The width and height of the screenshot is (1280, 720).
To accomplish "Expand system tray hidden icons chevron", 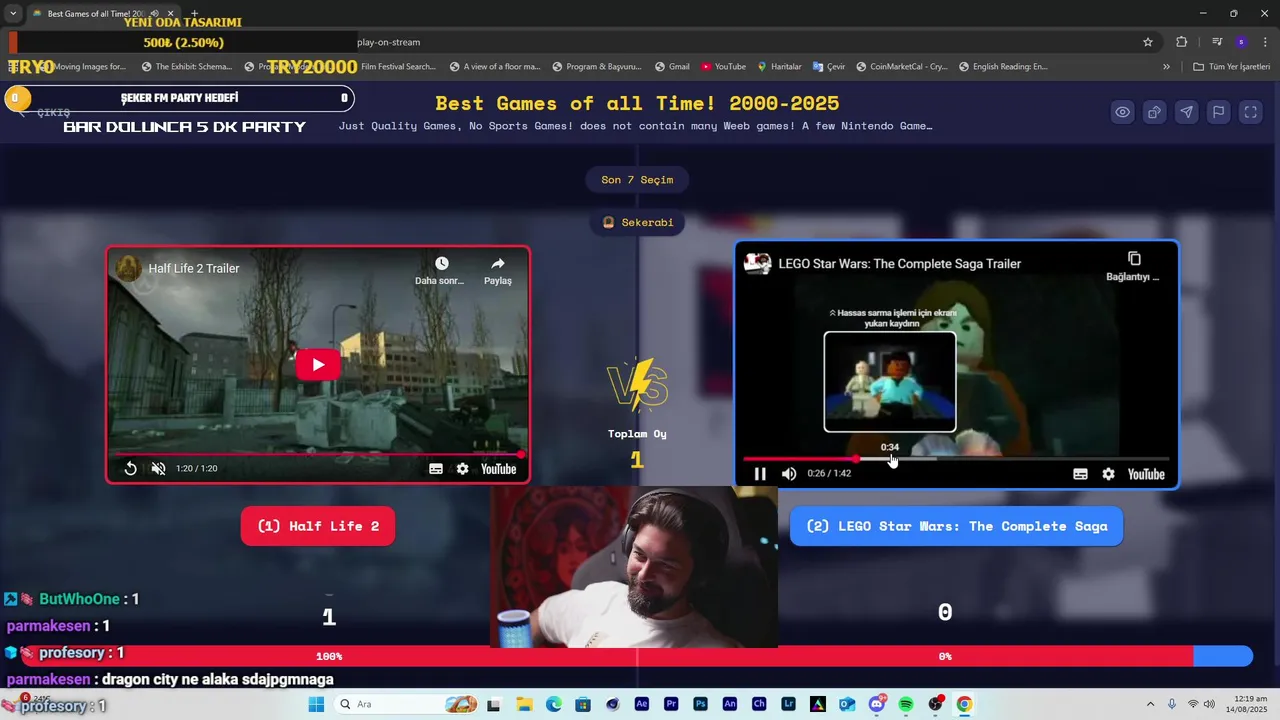I will (1150, 704).
